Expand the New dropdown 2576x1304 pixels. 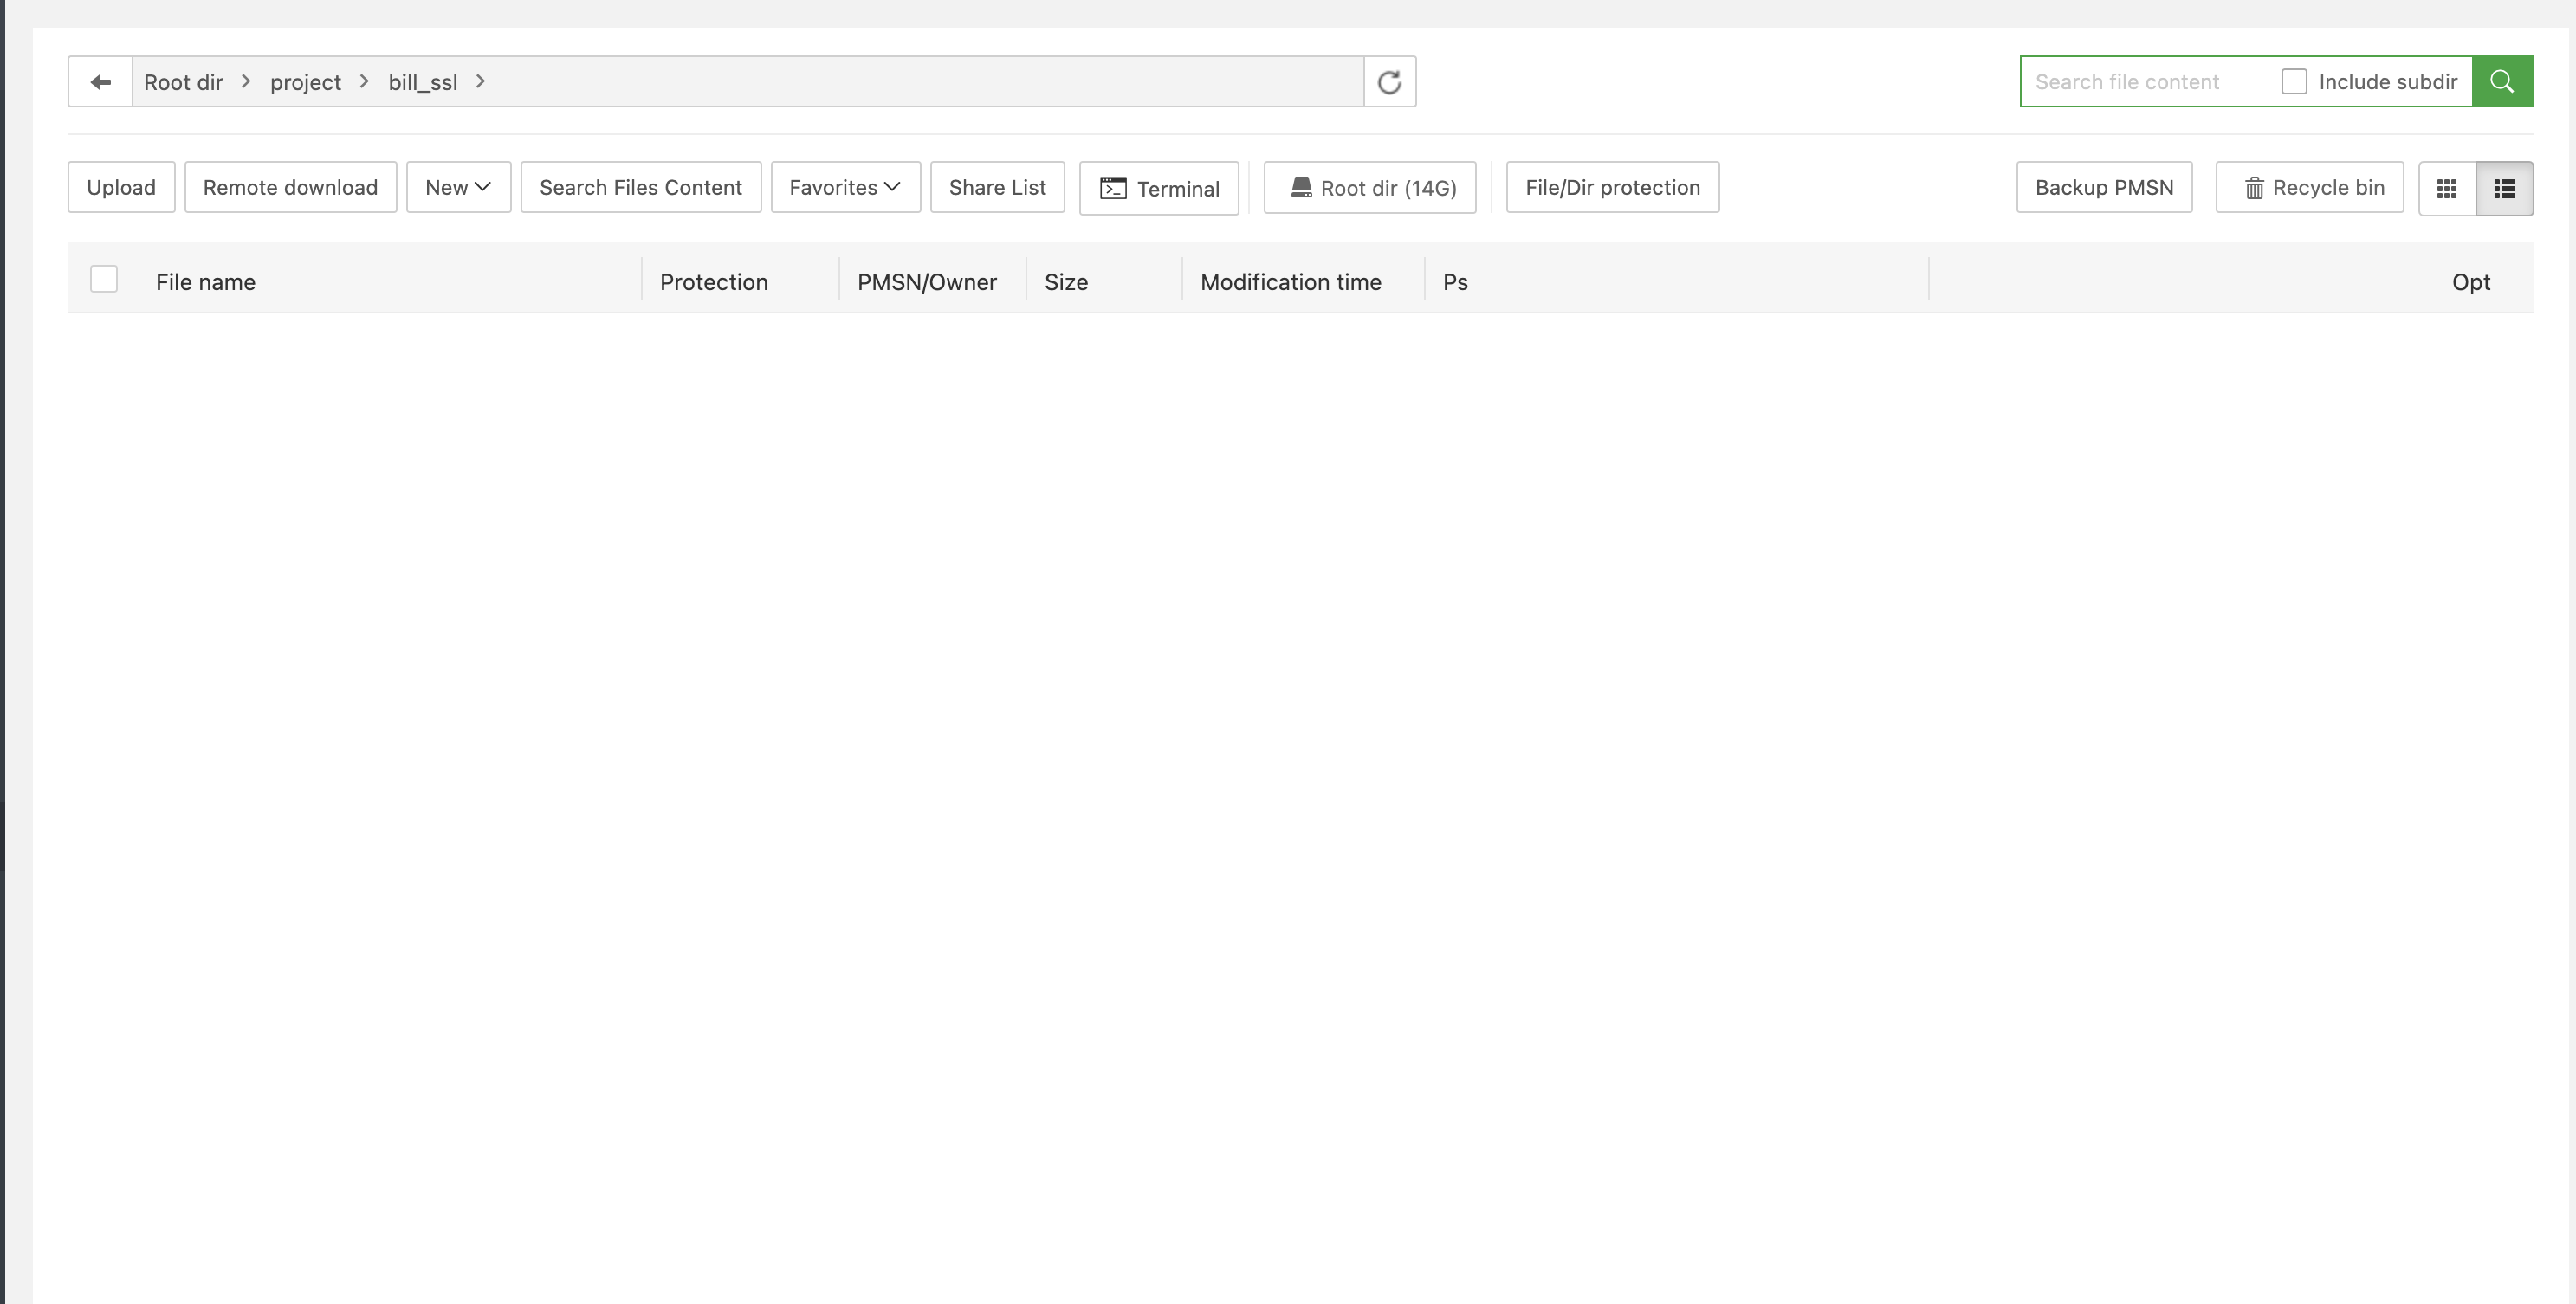(458, 188)
